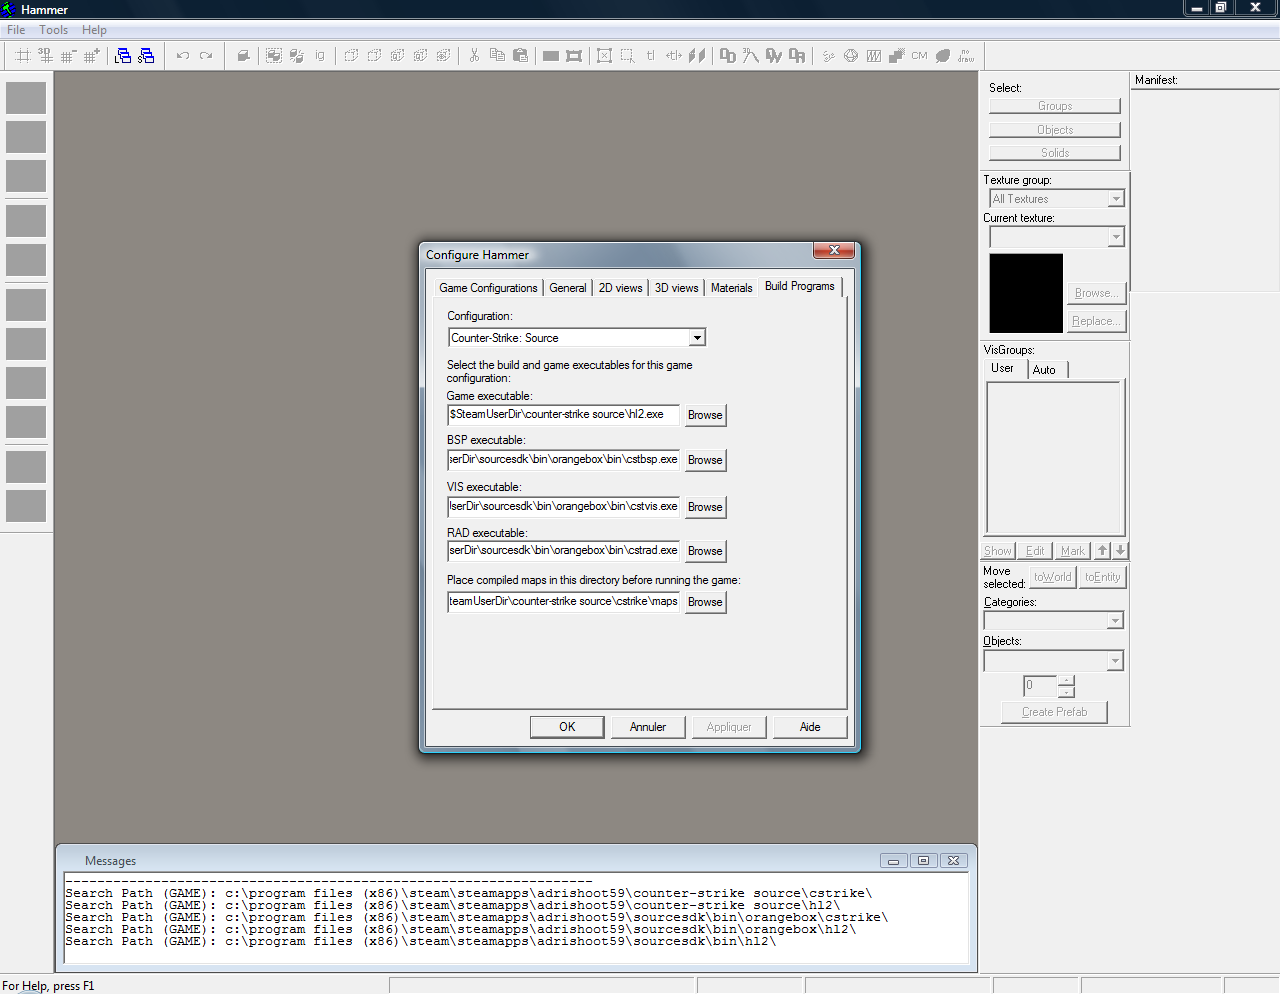This screenshot has height=994, width=1280.
Task: Click the redo arrow icon
Action: coord(206,56)
